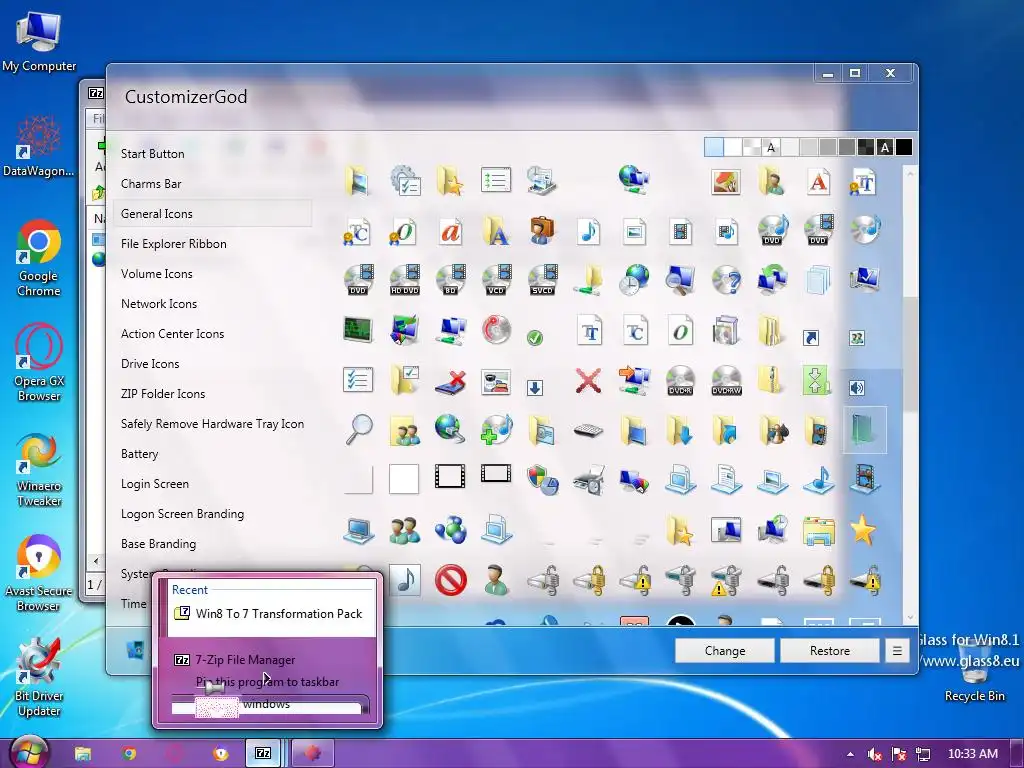Pick the light blue preview background swatch
This screenshot has height=768, width=1024.
(714, 148)
